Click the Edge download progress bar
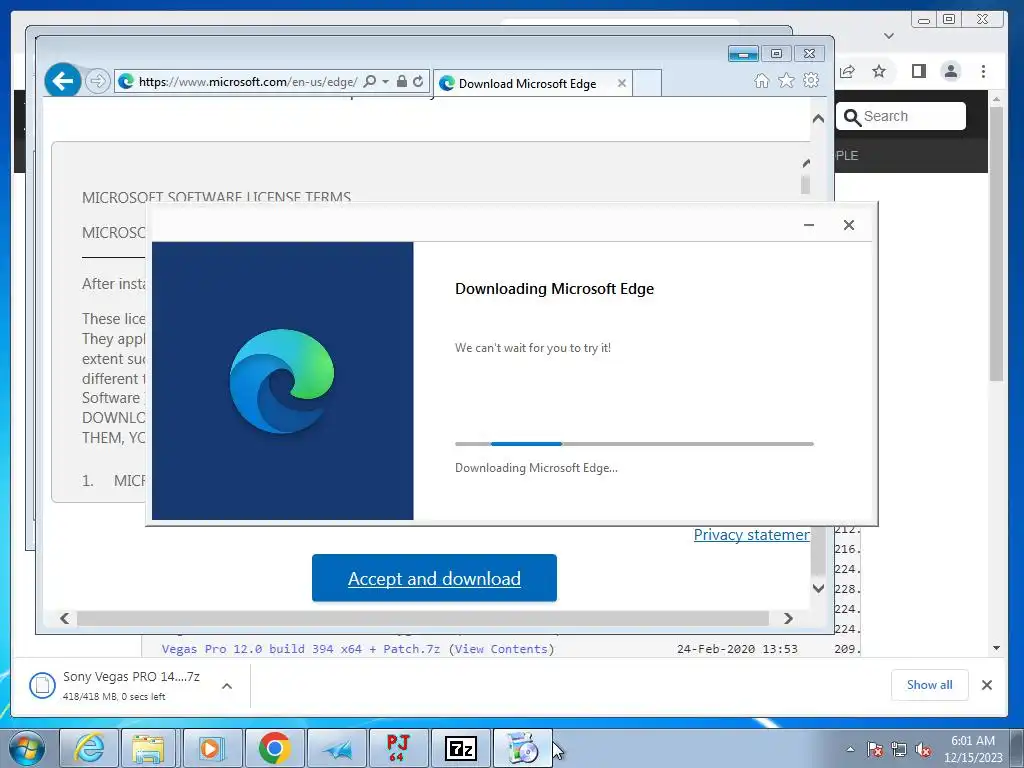 point(634,444)
